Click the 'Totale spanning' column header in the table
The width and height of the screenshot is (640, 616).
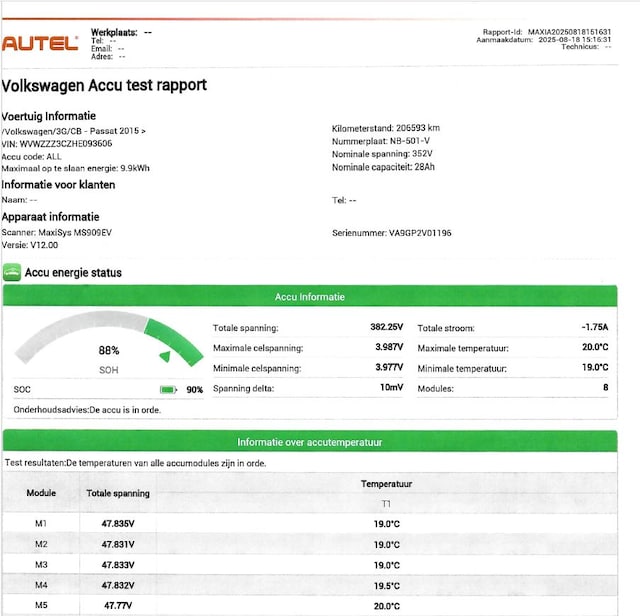tap(118, 494)
